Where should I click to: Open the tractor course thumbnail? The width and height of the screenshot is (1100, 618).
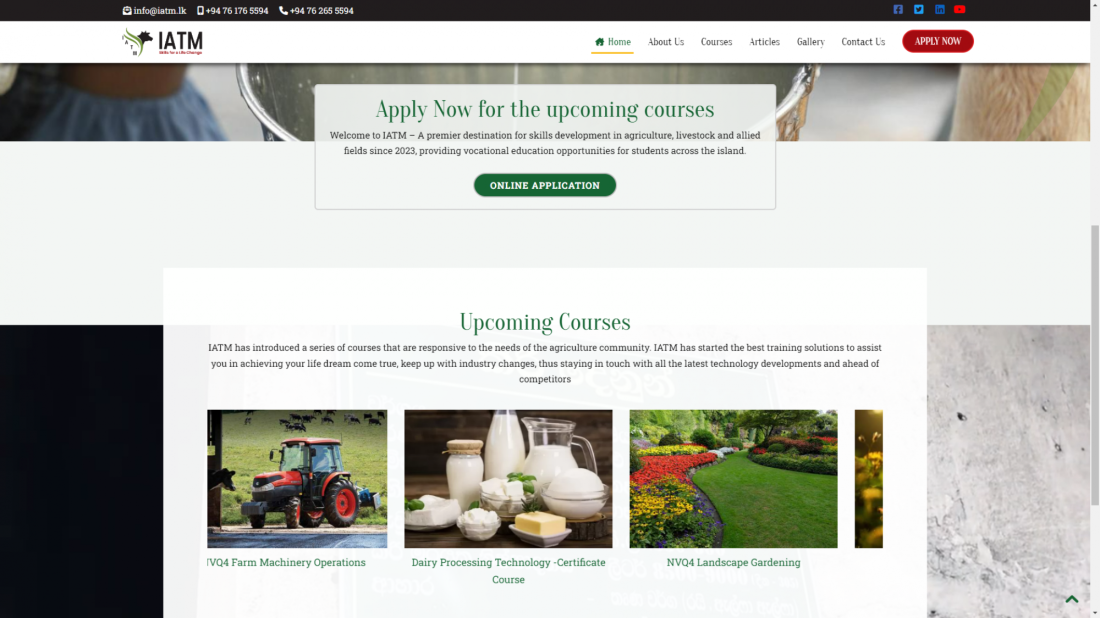point(297,479)
